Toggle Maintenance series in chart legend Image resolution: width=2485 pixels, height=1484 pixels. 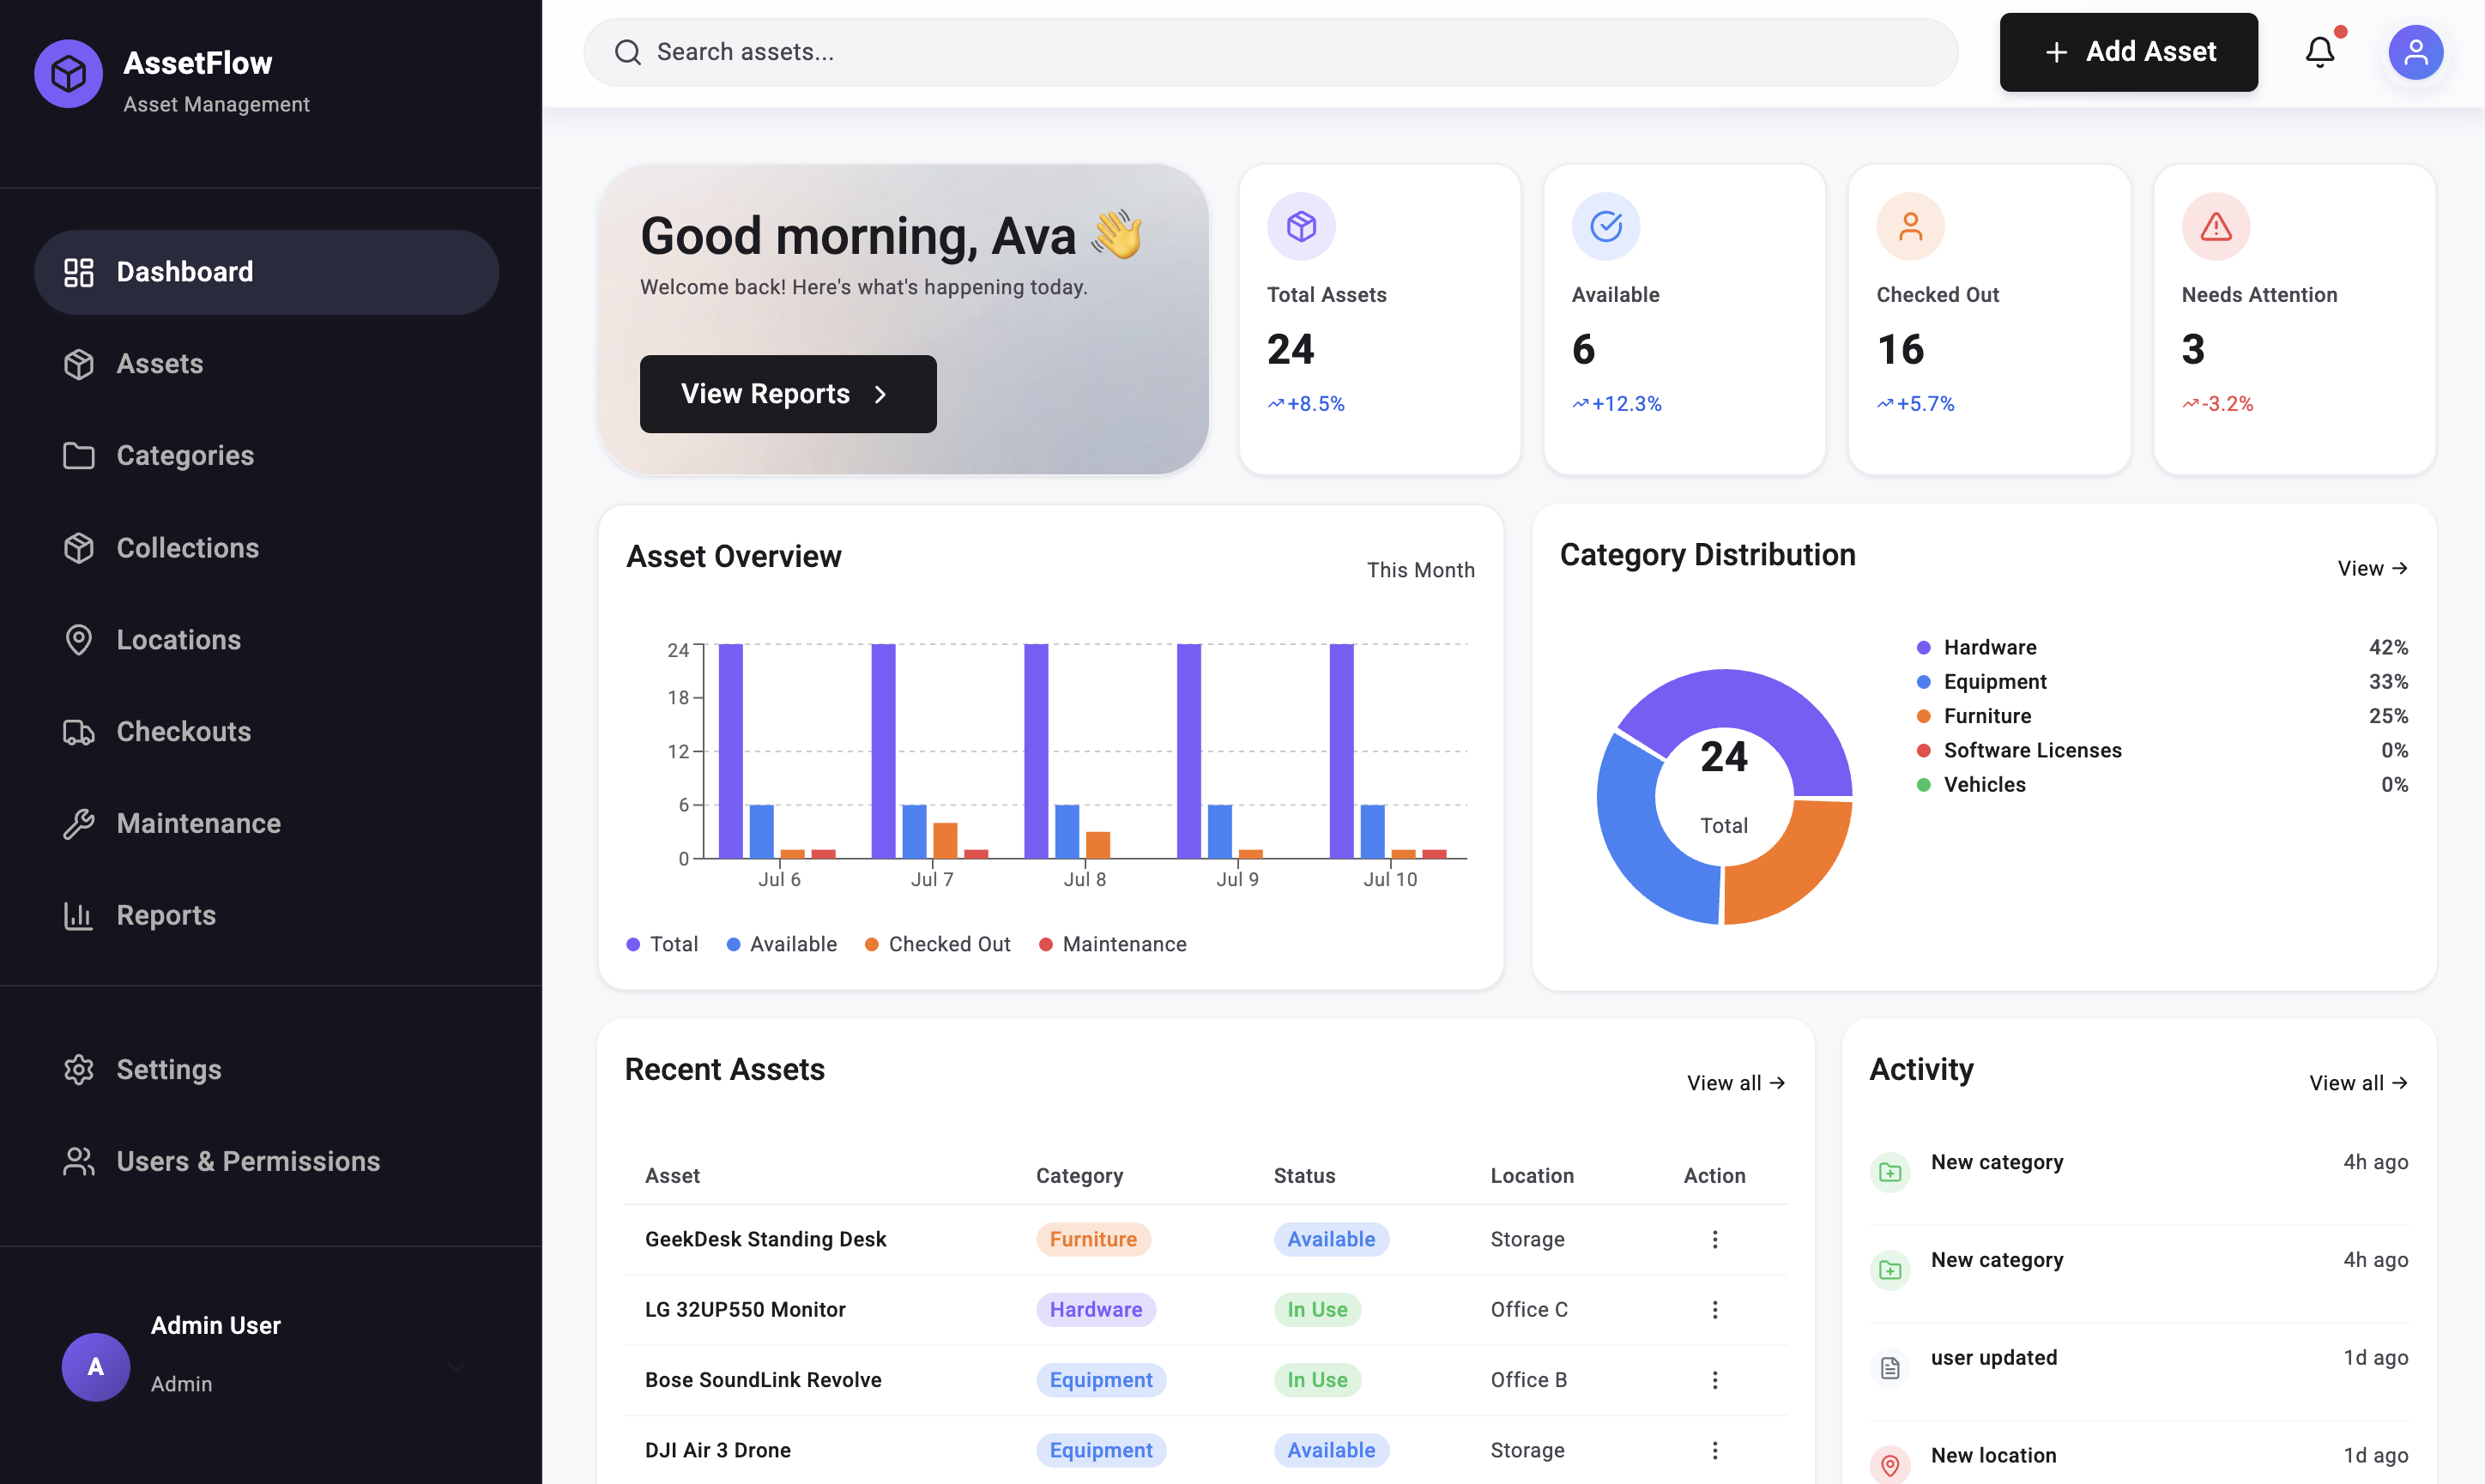[1112, 944]
